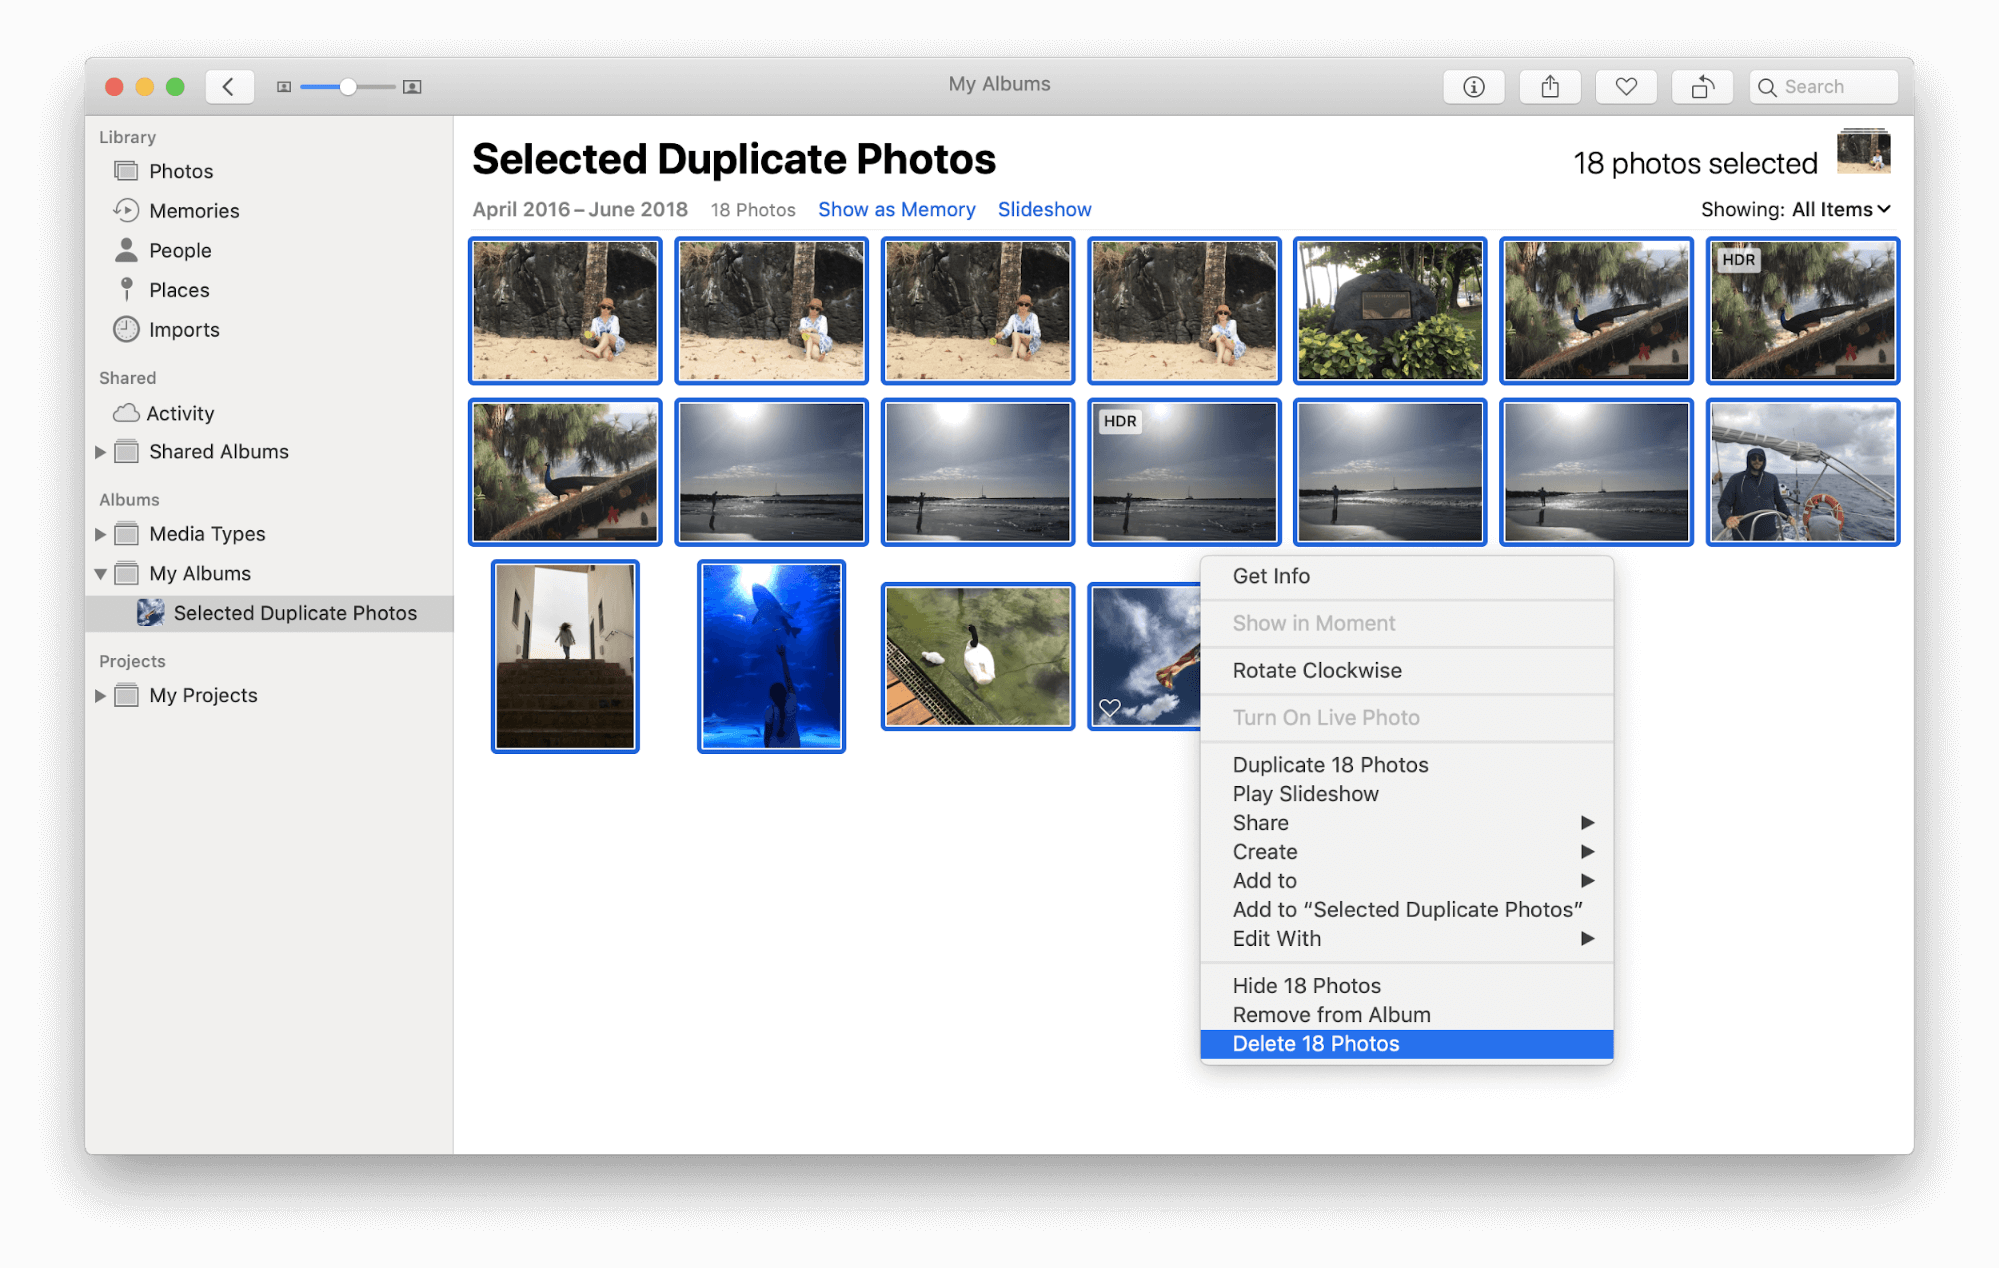The width and height of the screenshot is (1999, 1268).
Task: Click Show as Memory link
Action: tap(895, 208)
